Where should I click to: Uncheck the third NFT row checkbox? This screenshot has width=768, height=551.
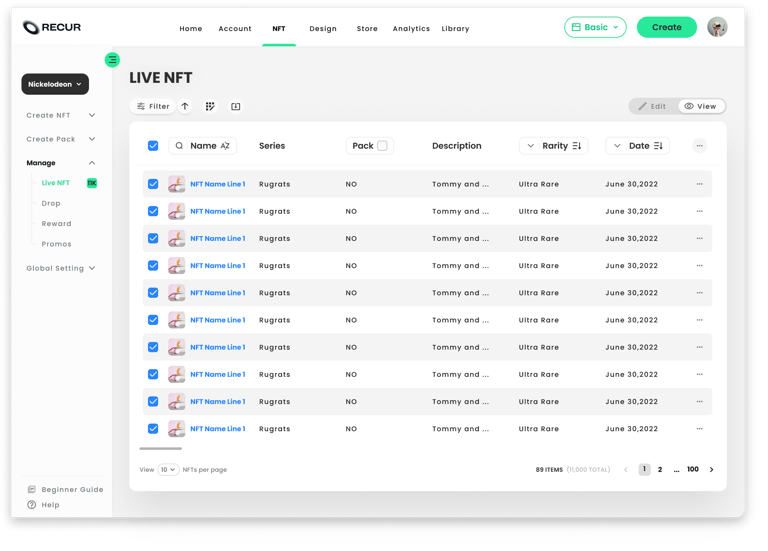(x=153, y=239)
